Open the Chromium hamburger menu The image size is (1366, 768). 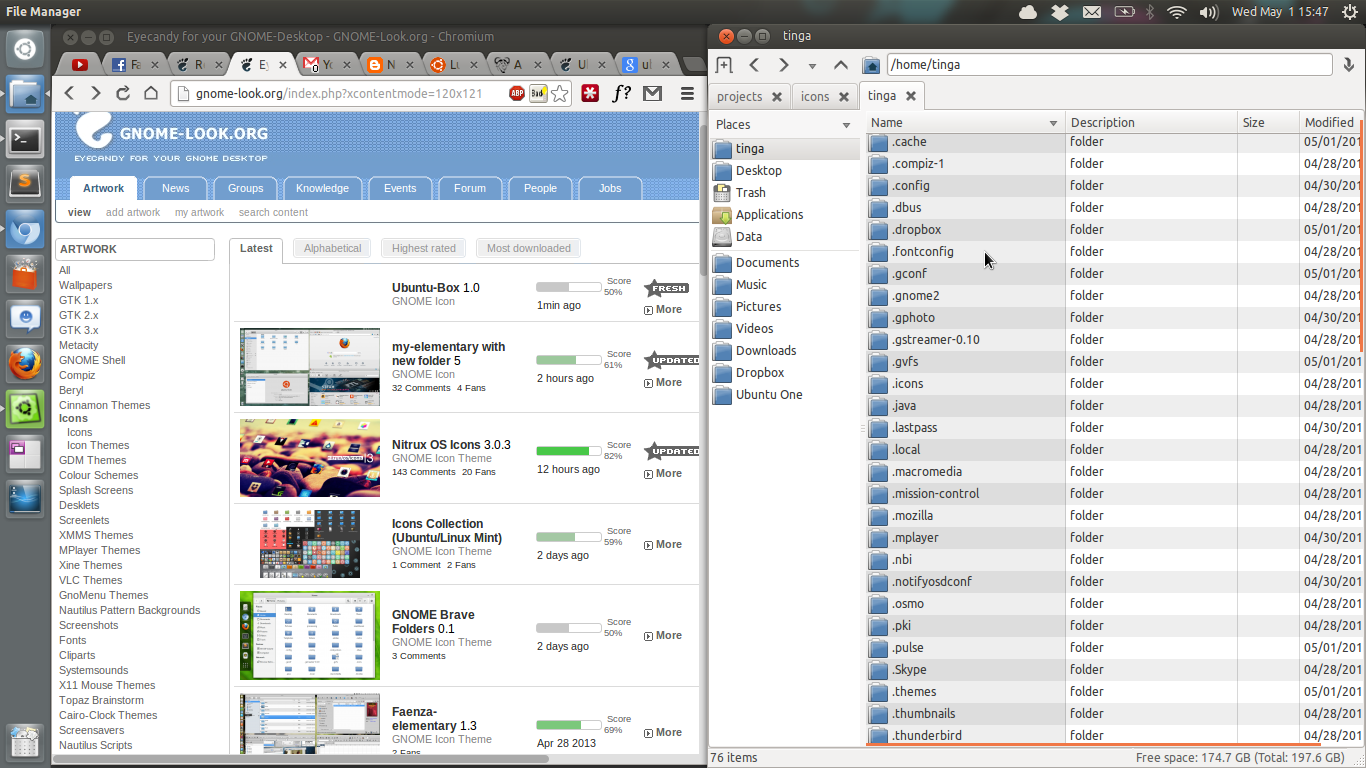coord(688,94)
